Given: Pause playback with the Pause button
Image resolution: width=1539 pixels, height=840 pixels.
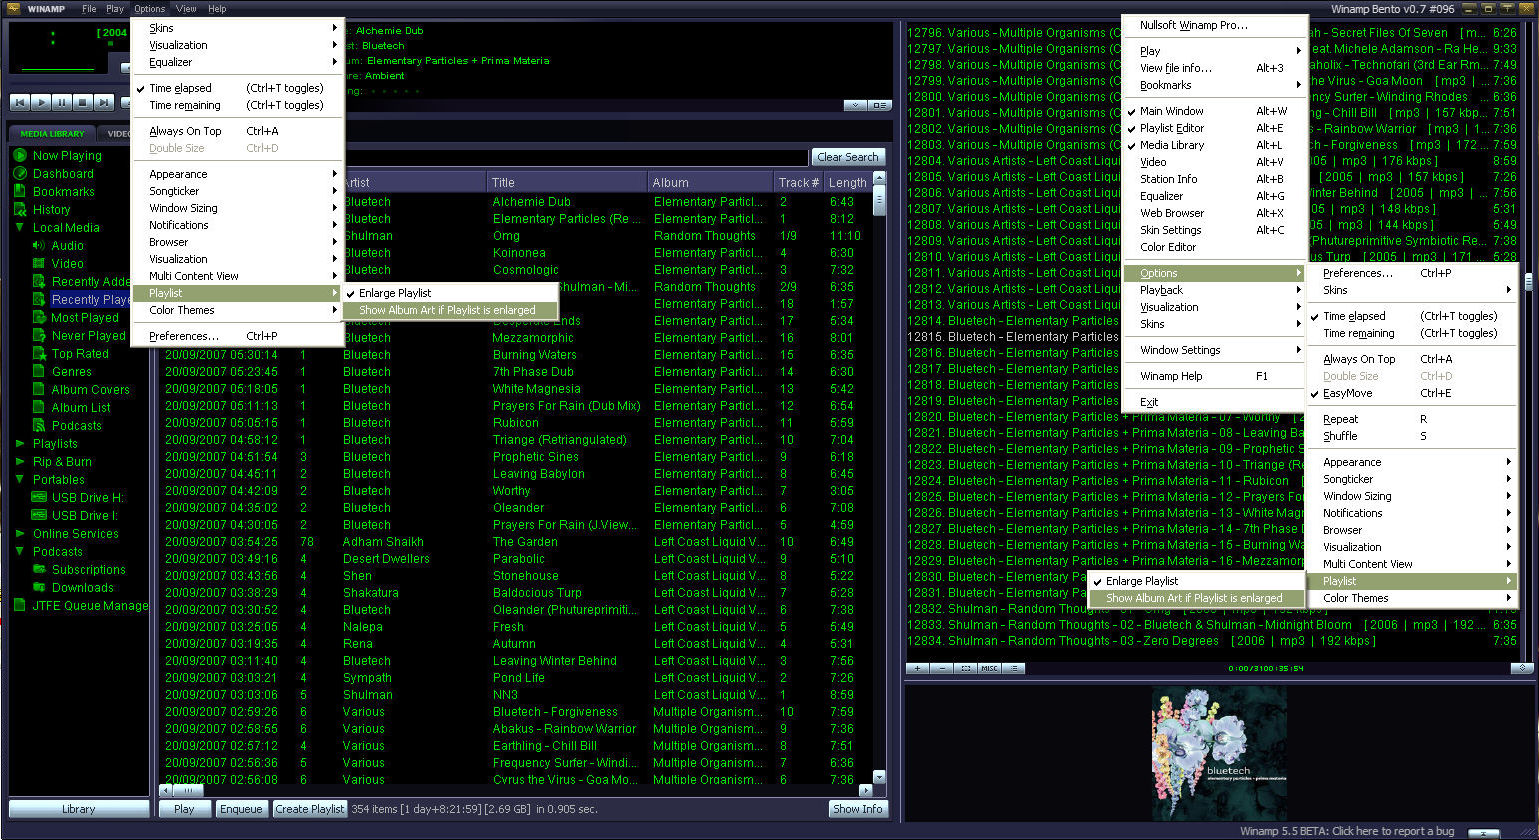Looking at the screenshot, I should [x=62, y=102].
